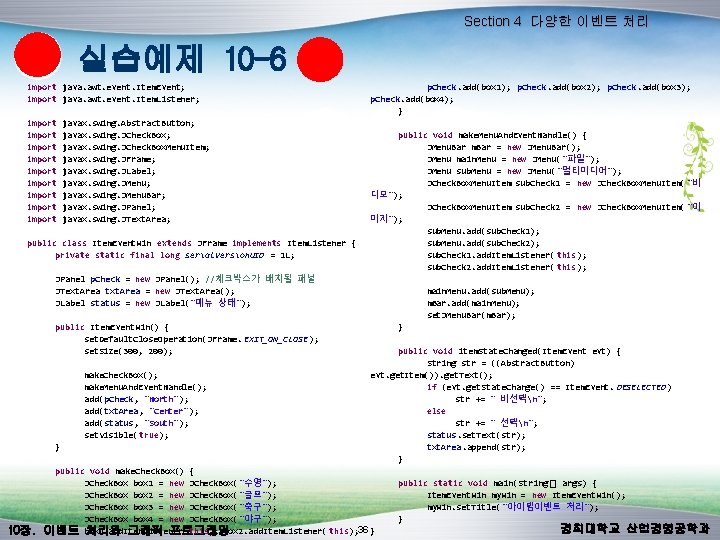720x540 pixels.
Task: Click the "public class ItemEventWin extends JFrame" declaration
Action: (191, 243)
